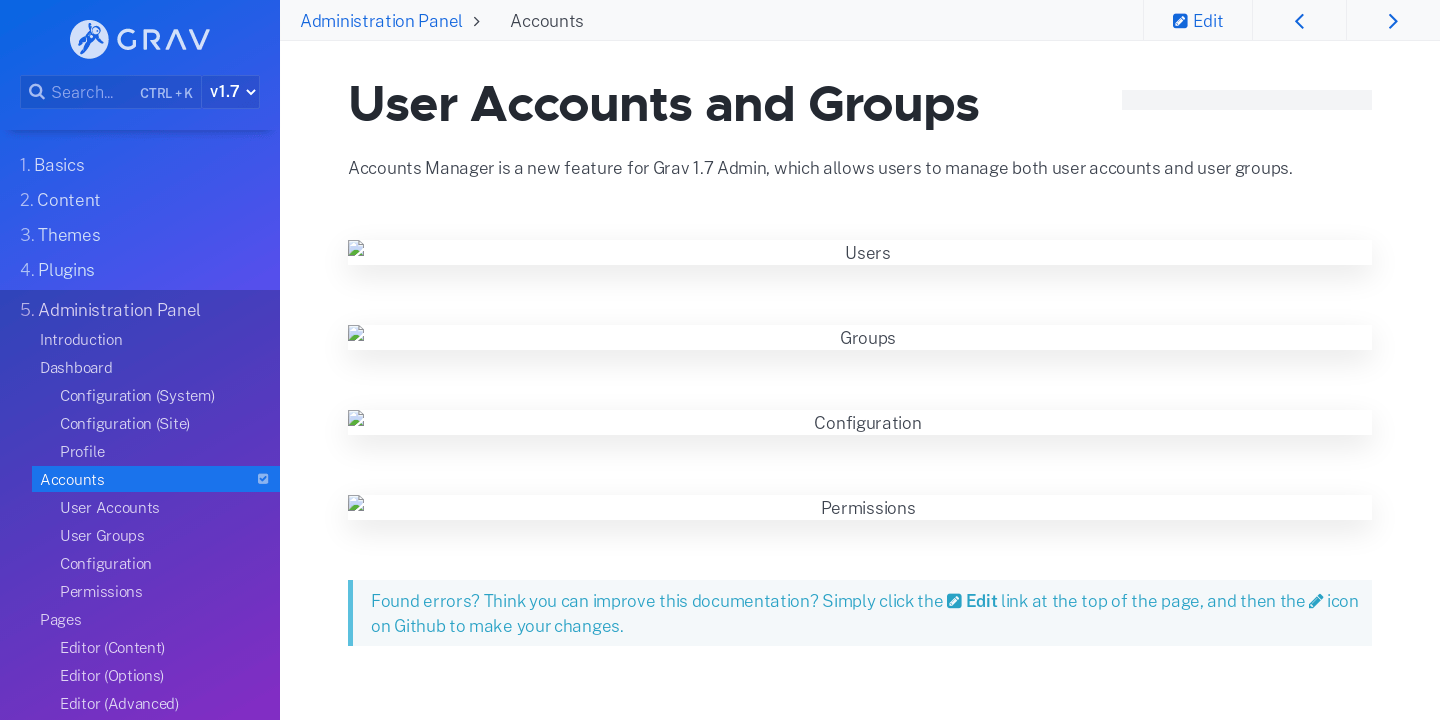The height and width of the screenshot is (720, 1440).
Task: Click the checkmark badge beside Accounts in sidebar
Action: coord(263,479)
